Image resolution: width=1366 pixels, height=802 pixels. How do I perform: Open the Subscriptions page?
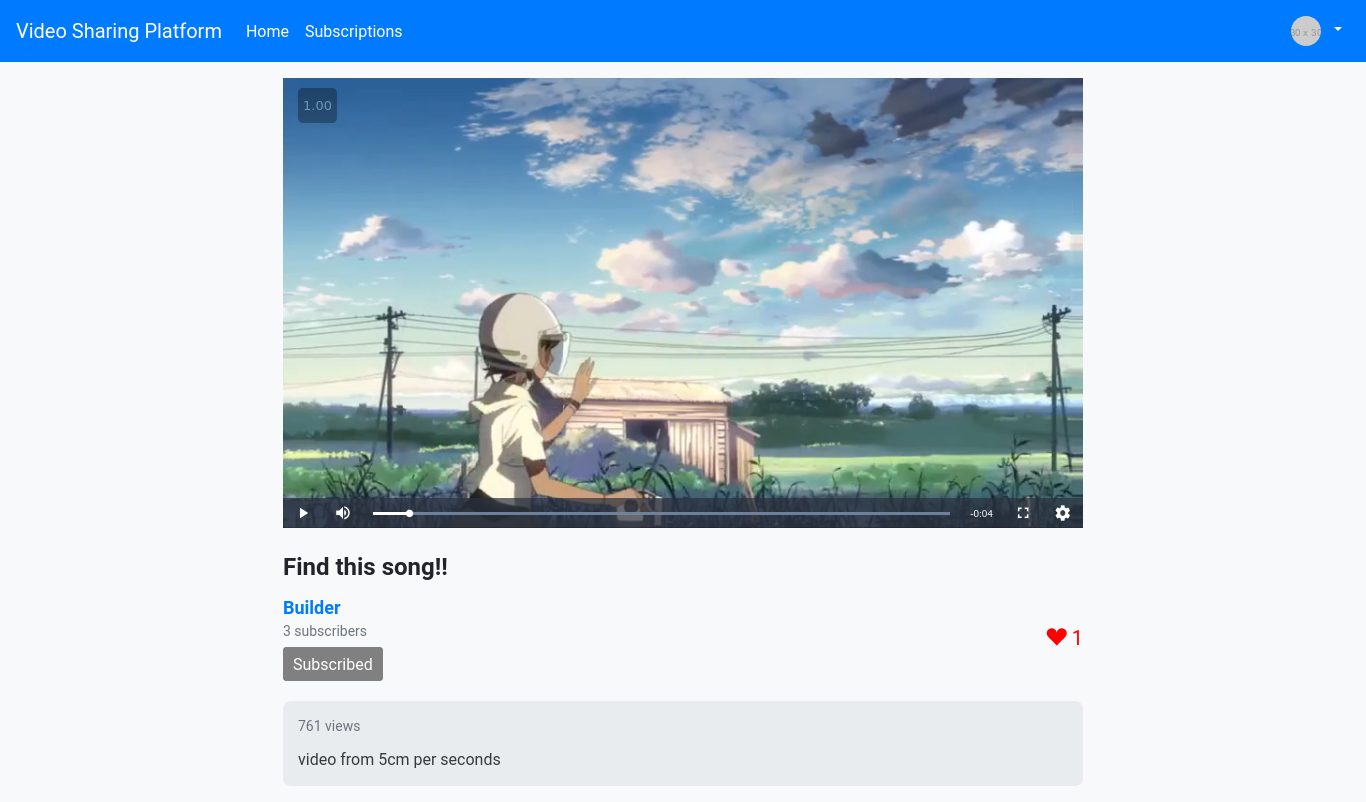tap(353, 31)
